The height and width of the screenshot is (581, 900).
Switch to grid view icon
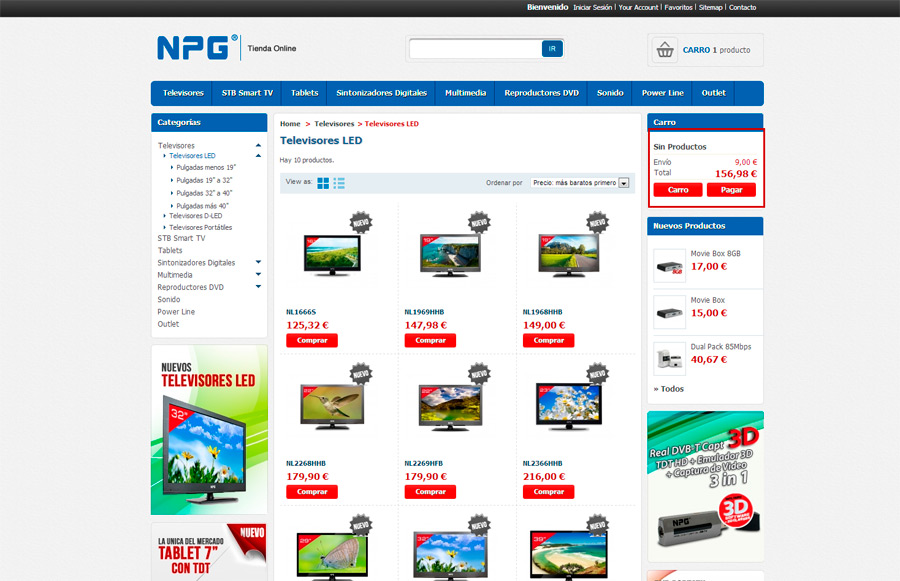point(323,183)
